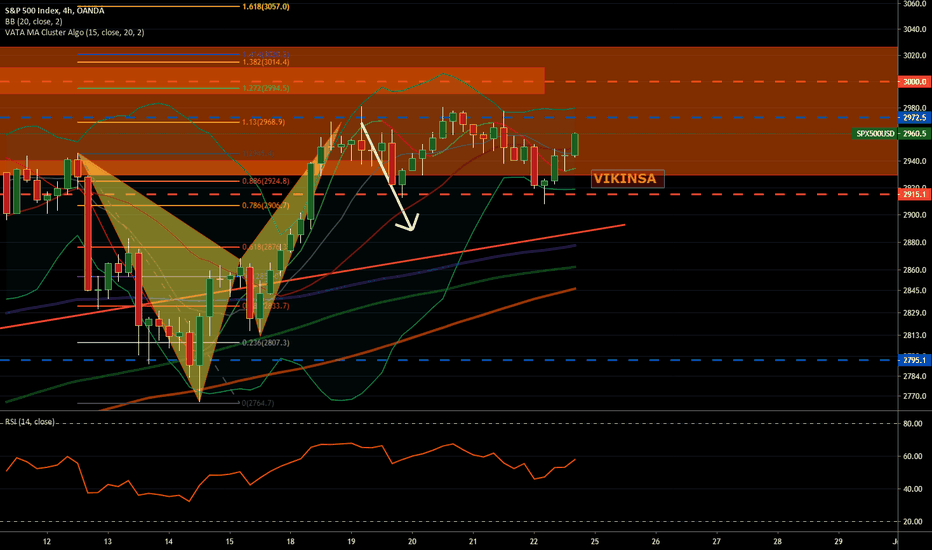The width and height of the screenshot is (932, 550).
Task: Click date 27 on the time axis
Action: [x=716, y=542]
